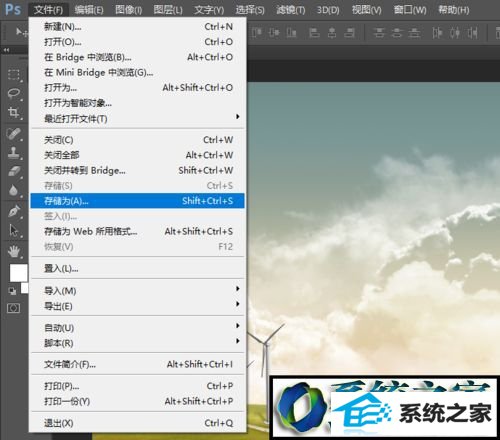Click distribute horizontal centers icon
Image resolution: width=500 pixels, height=440 pixels.
pyautogui.click(x=455, y=33)
